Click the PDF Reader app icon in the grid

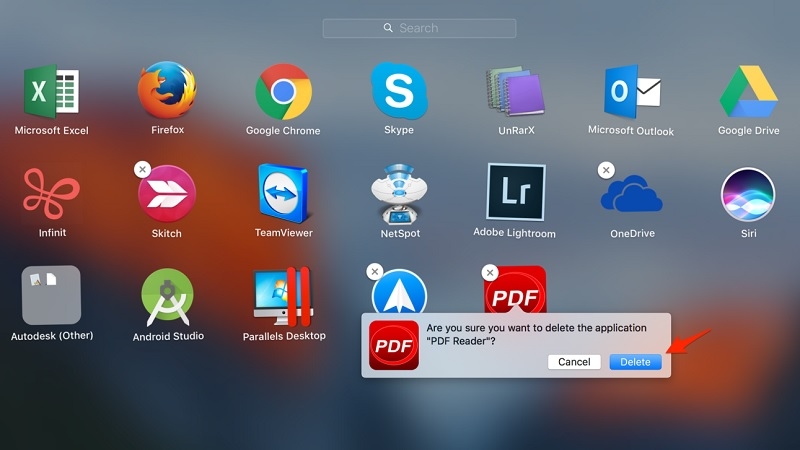click(x=515, y=290)
